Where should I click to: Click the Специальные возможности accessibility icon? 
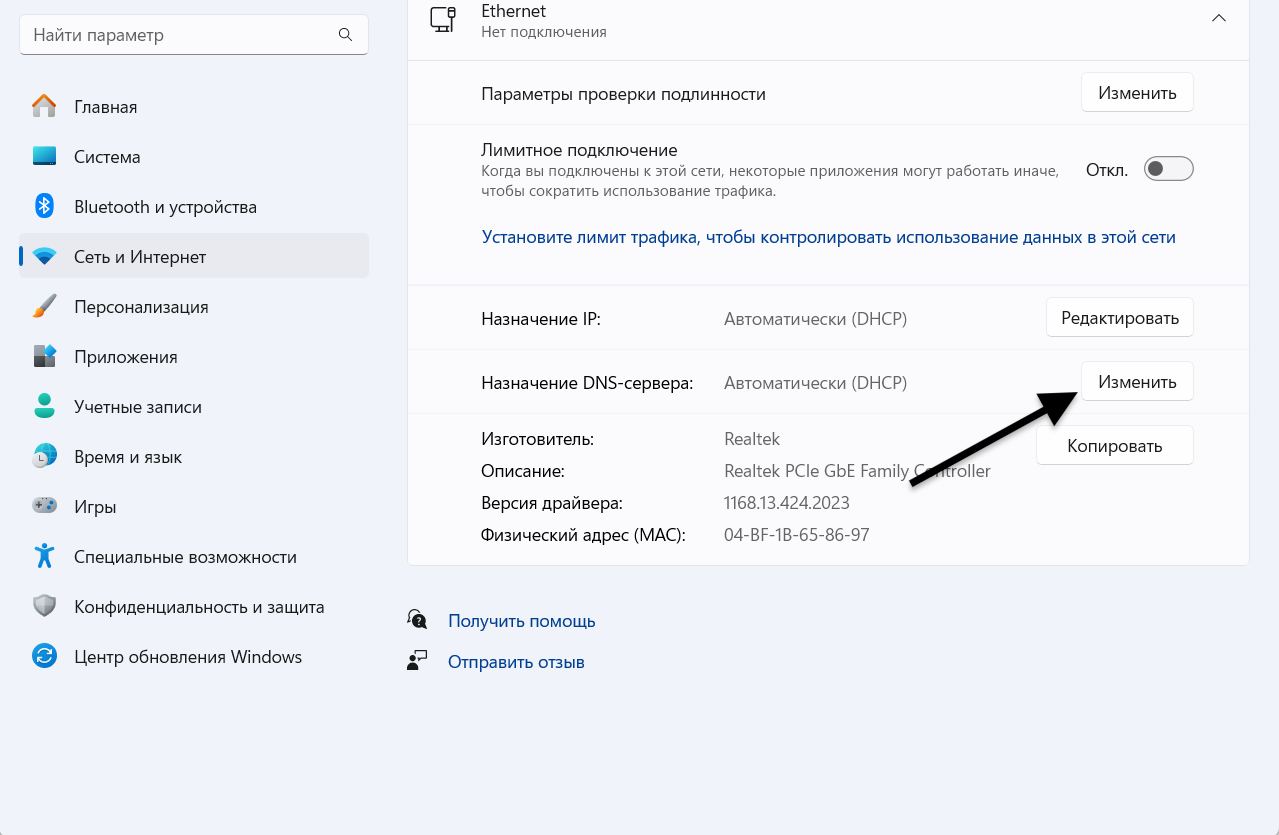[x=44, y=556]
